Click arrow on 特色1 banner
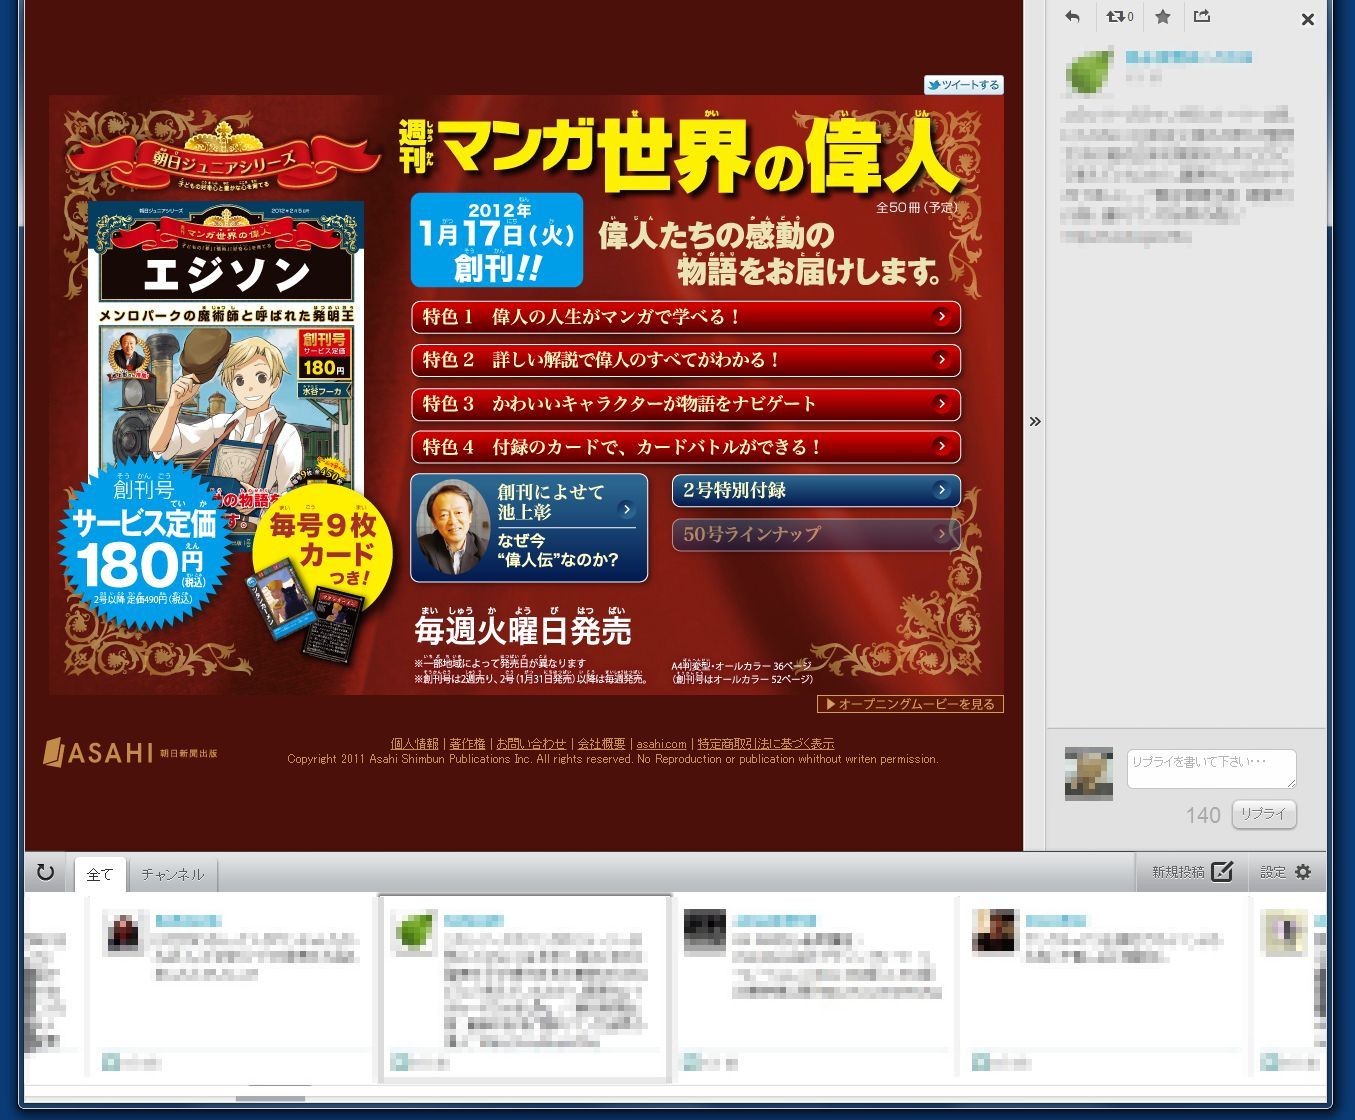This screenshot has height=1120, width=1355. tap(941, 317)
